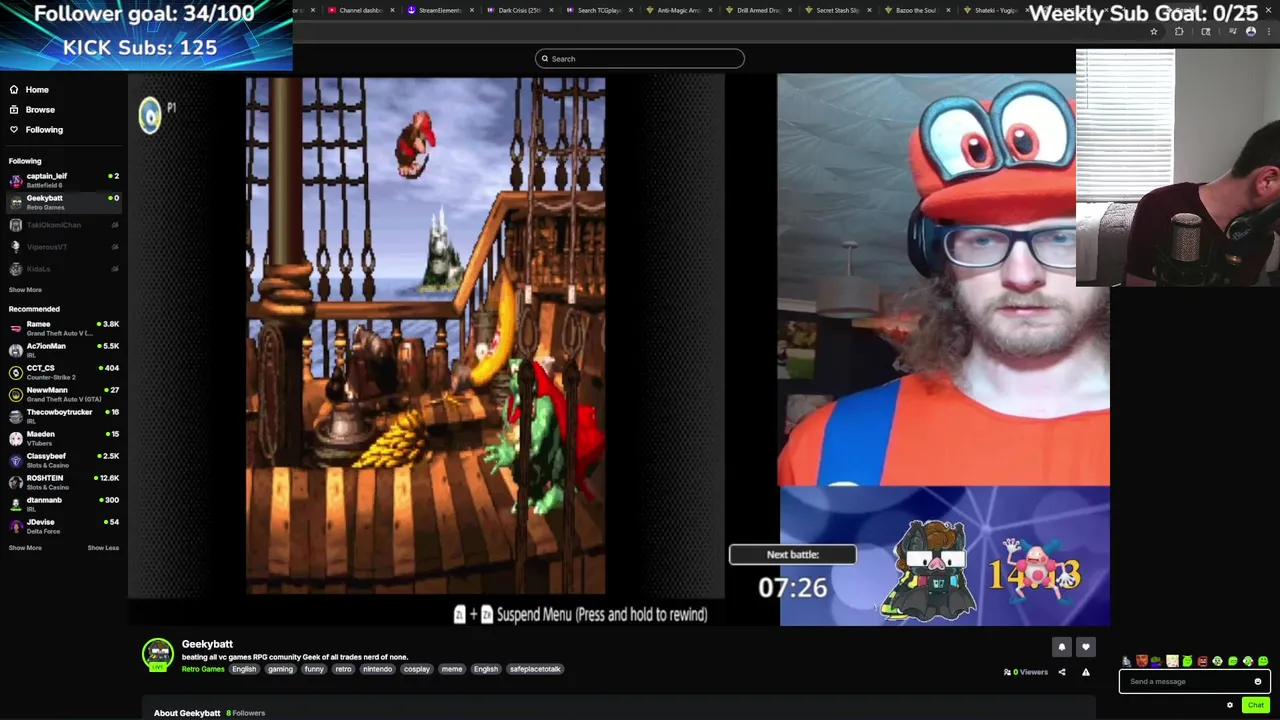The width and height of the screenshot is (1280, 720).
Task: Open chat settings gear icon
Action: (1230, 705)
